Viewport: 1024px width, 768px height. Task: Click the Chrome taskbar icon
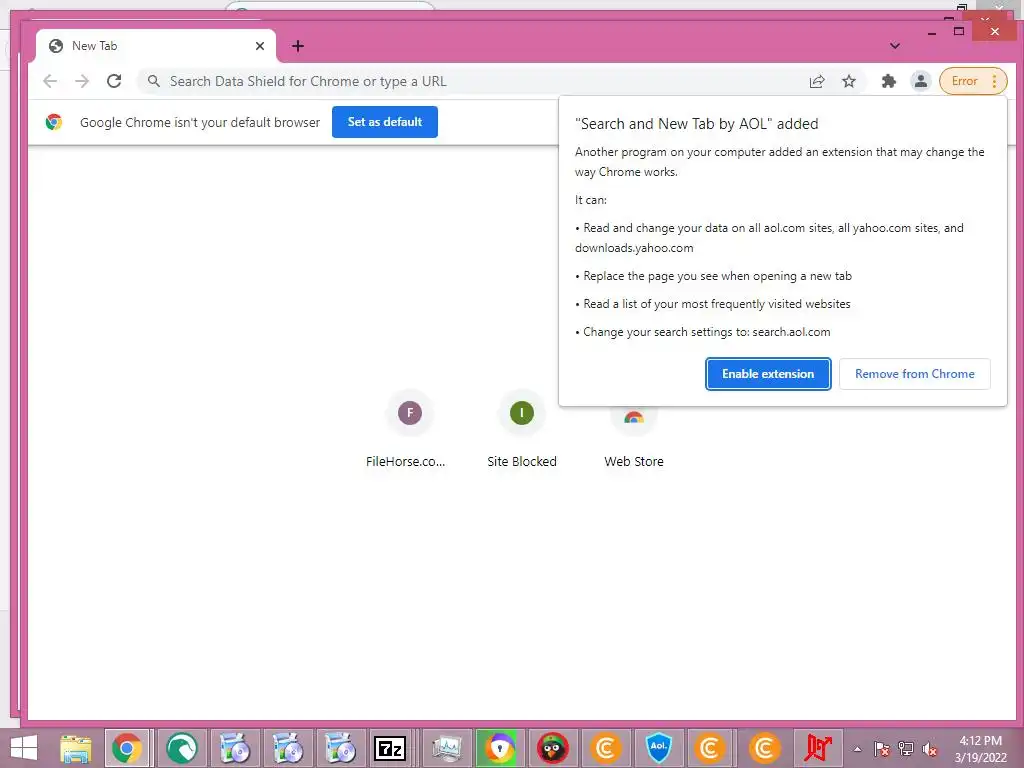[127, 748]
